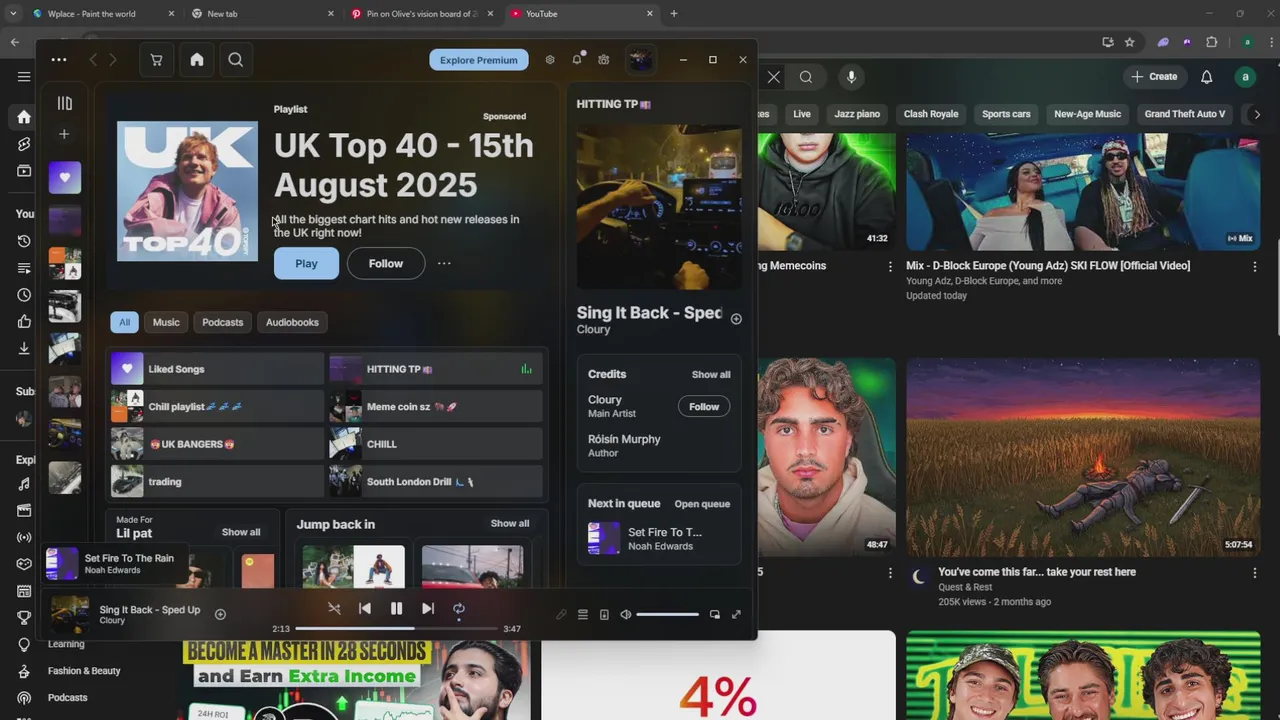Image resolution: width=1280 pixels, height=720 pixels.
Task: Open Spotify notifications bell
Action: 577,60
